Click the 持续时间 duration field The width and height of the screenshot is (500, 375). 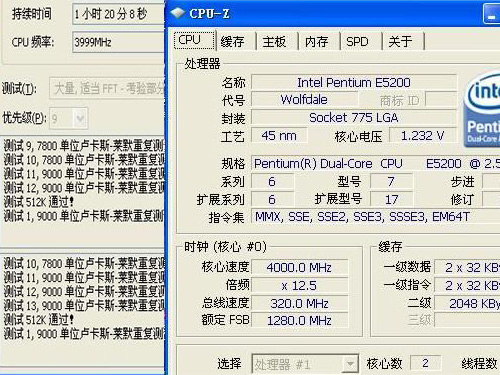point(119,14)
